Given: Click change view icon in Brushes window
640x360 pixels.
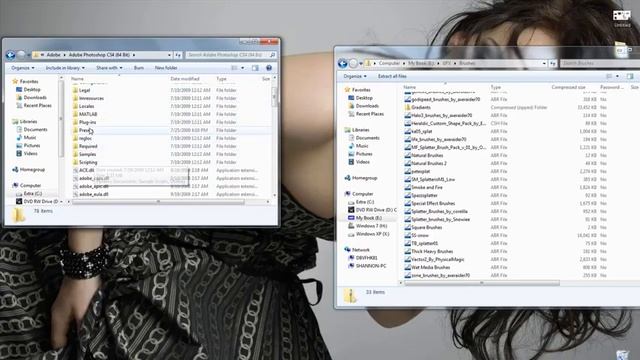Looking at the screenshot, I should pyautogui.click(x=609, y=76).
